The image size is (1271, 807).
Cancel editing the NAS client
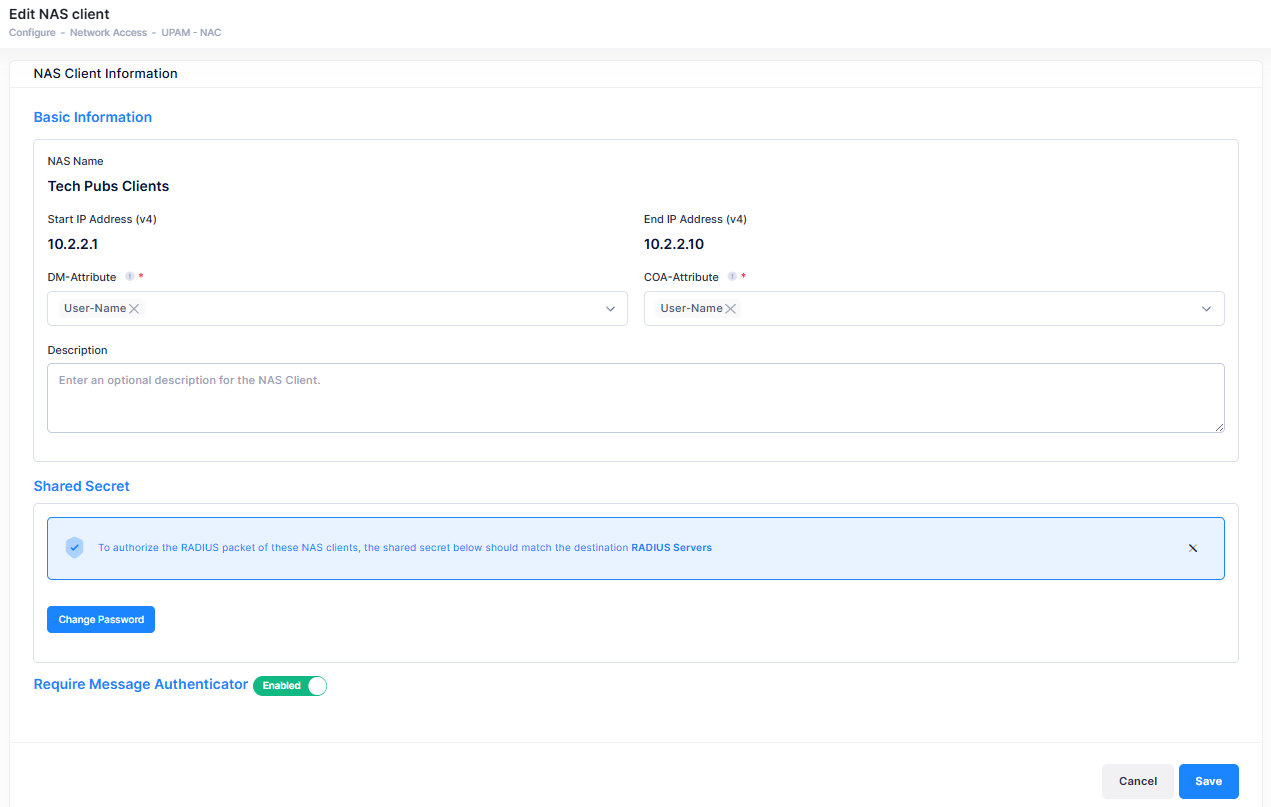pyautogui.click(x=1137, y=781)
